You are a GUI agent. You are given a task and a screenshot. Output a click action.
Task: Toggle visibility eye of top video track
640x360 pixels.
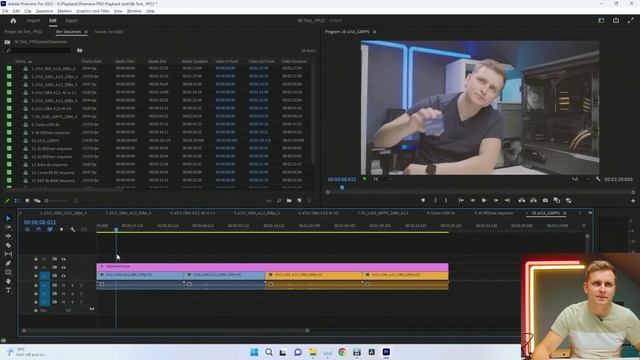63,259
